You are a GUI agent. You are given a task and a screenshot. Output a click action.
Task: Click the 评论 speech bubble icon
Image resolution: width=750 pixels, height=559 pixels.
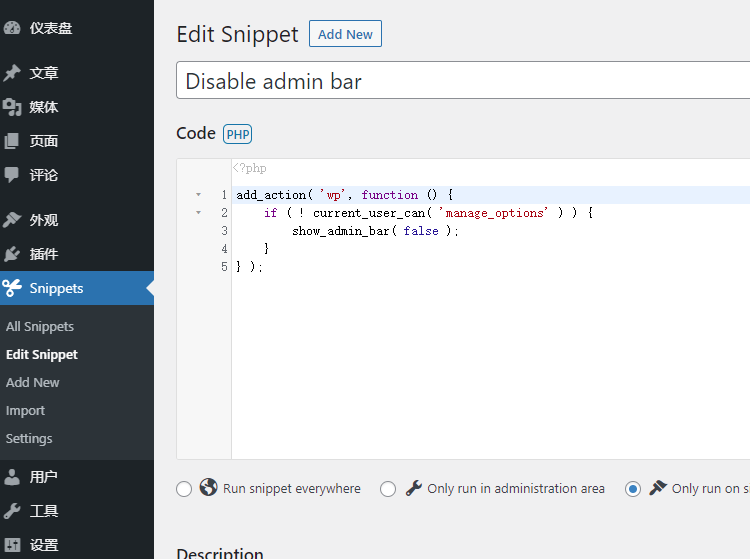coord(12,175)
